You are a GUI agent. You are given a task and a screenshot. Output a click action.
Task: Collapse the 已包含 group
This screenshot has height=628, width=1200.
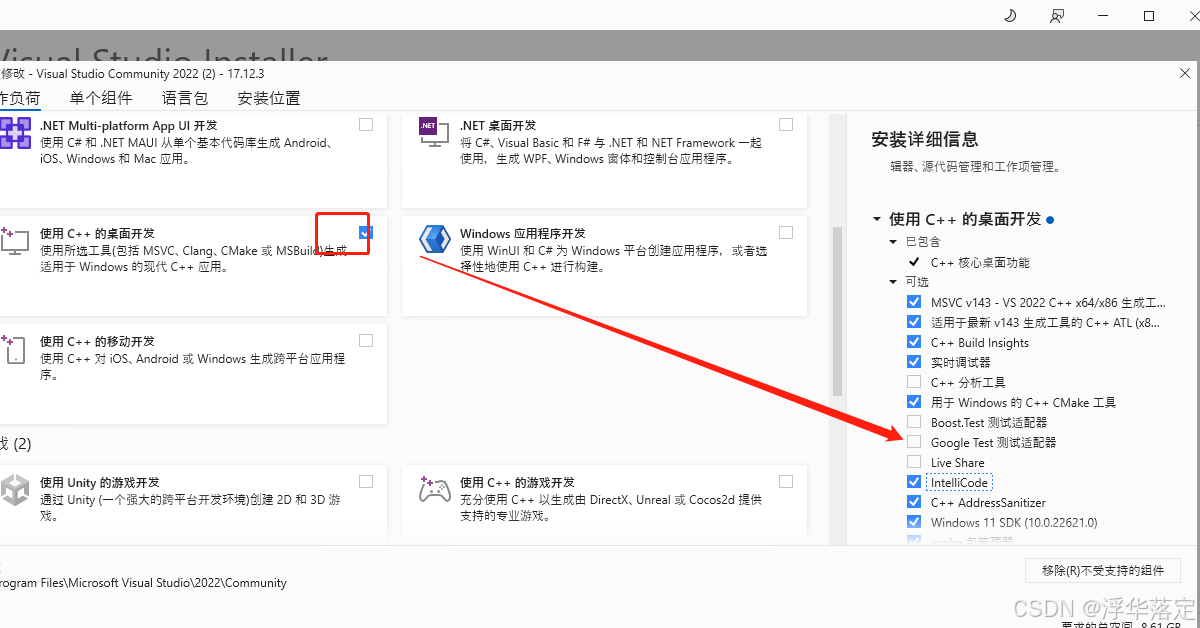pos(894,242)
